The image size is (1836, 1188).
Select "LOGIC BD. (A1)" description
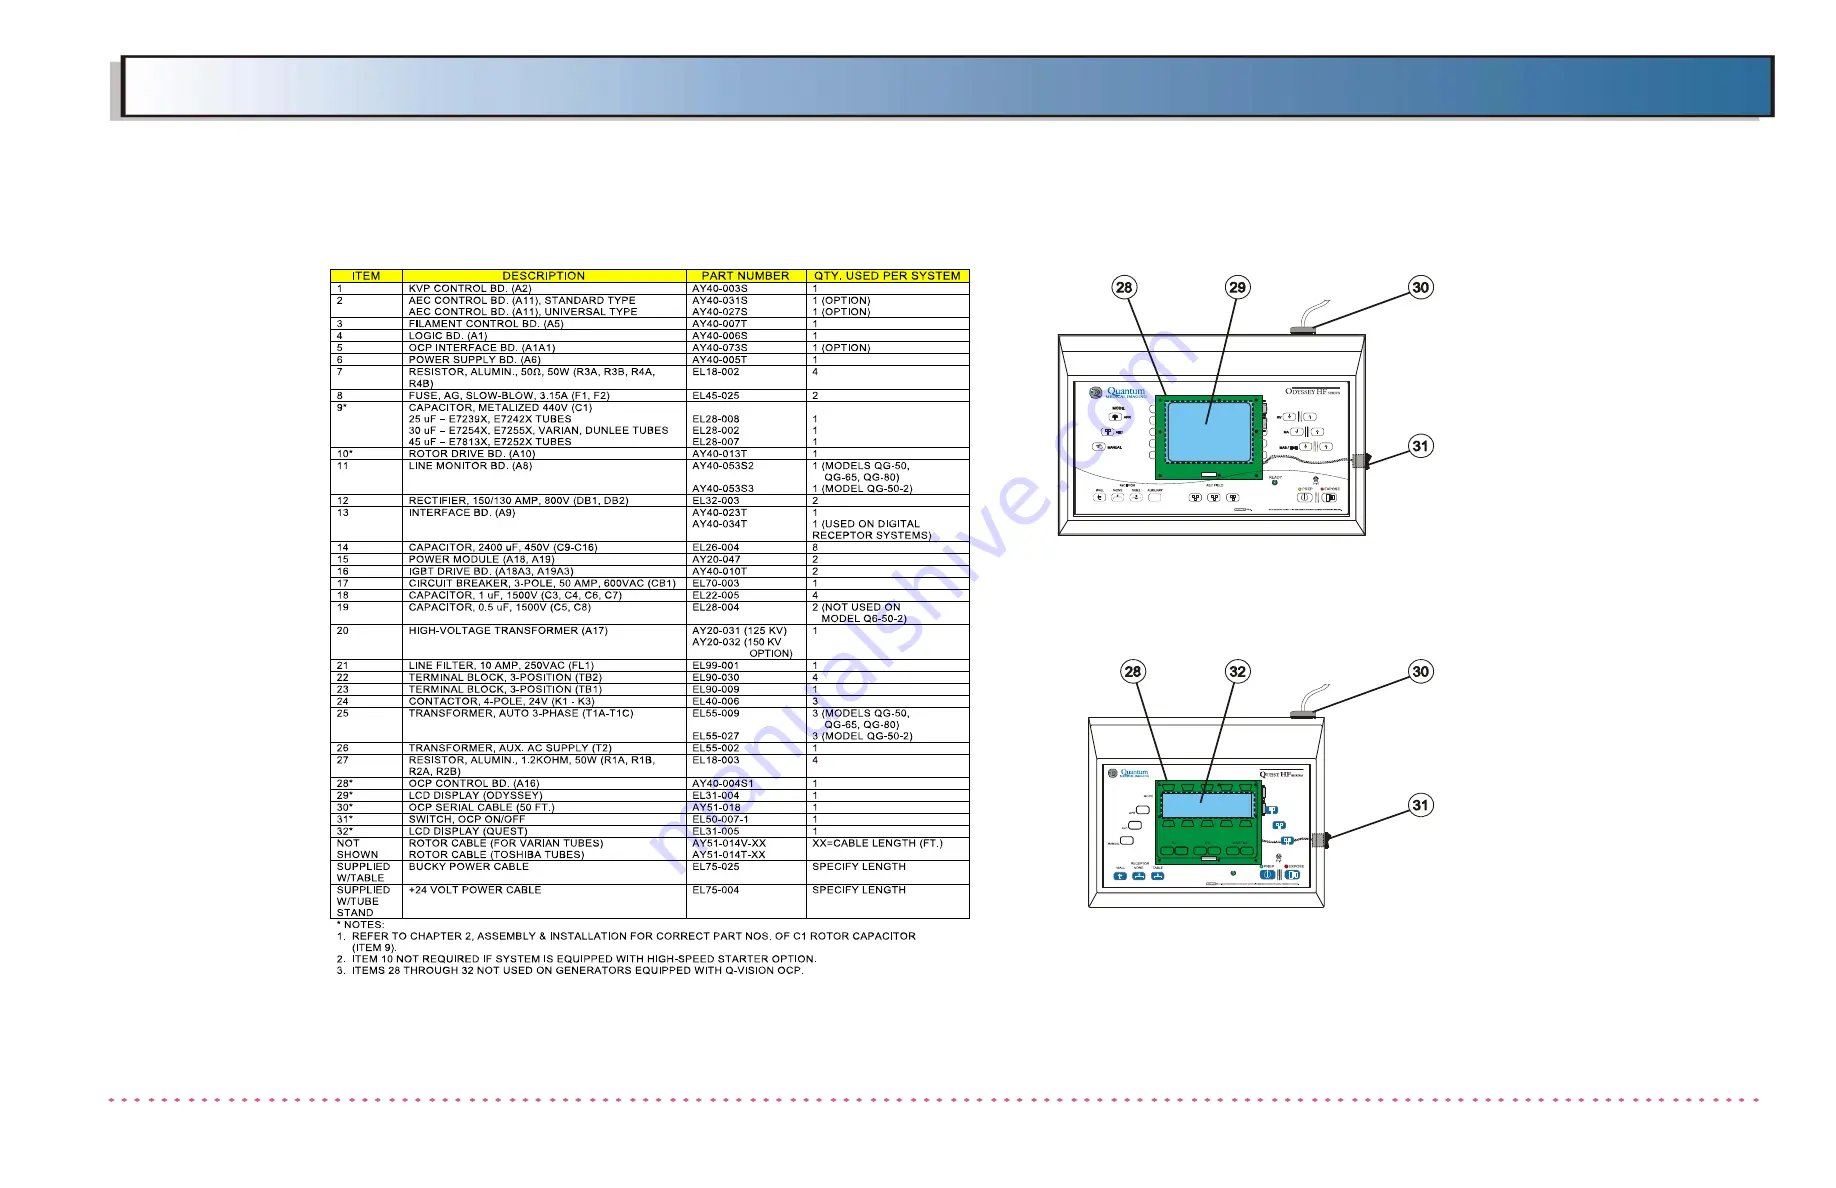point(448,336)
